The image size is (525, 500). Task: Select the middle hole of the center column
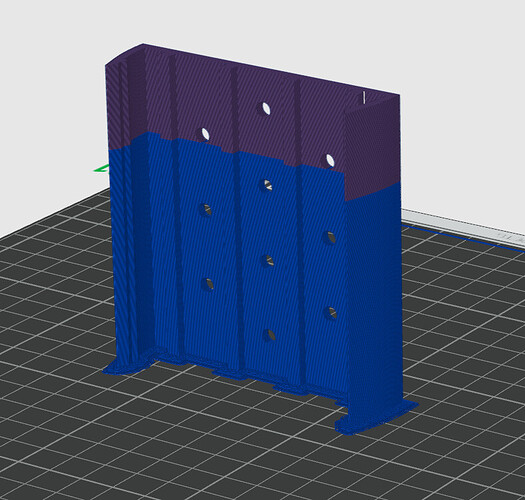[268, 261]
